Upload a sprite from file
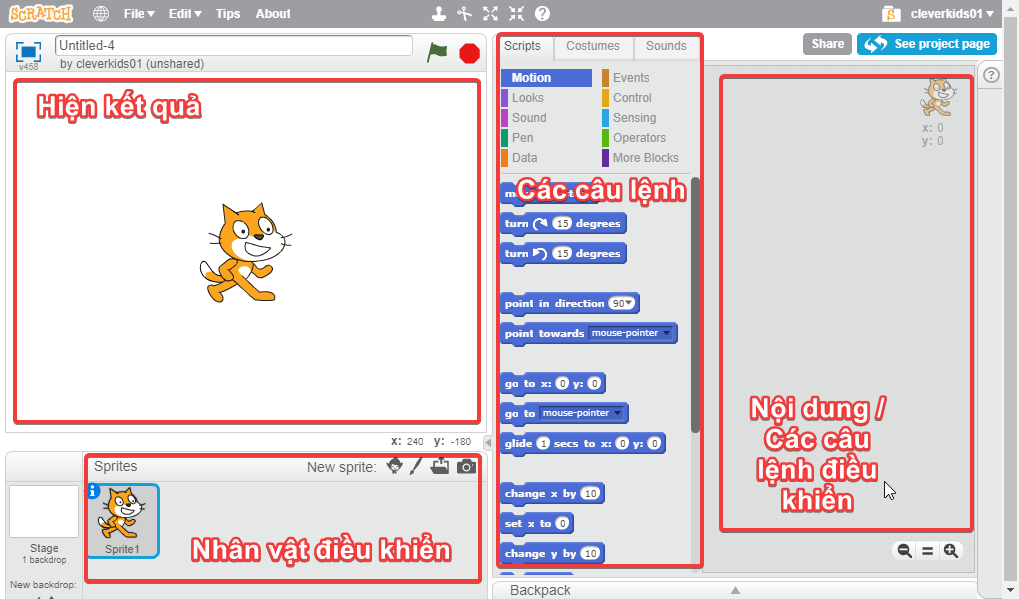The height and width of the screenshot is (599, 1019). point(440,466)
